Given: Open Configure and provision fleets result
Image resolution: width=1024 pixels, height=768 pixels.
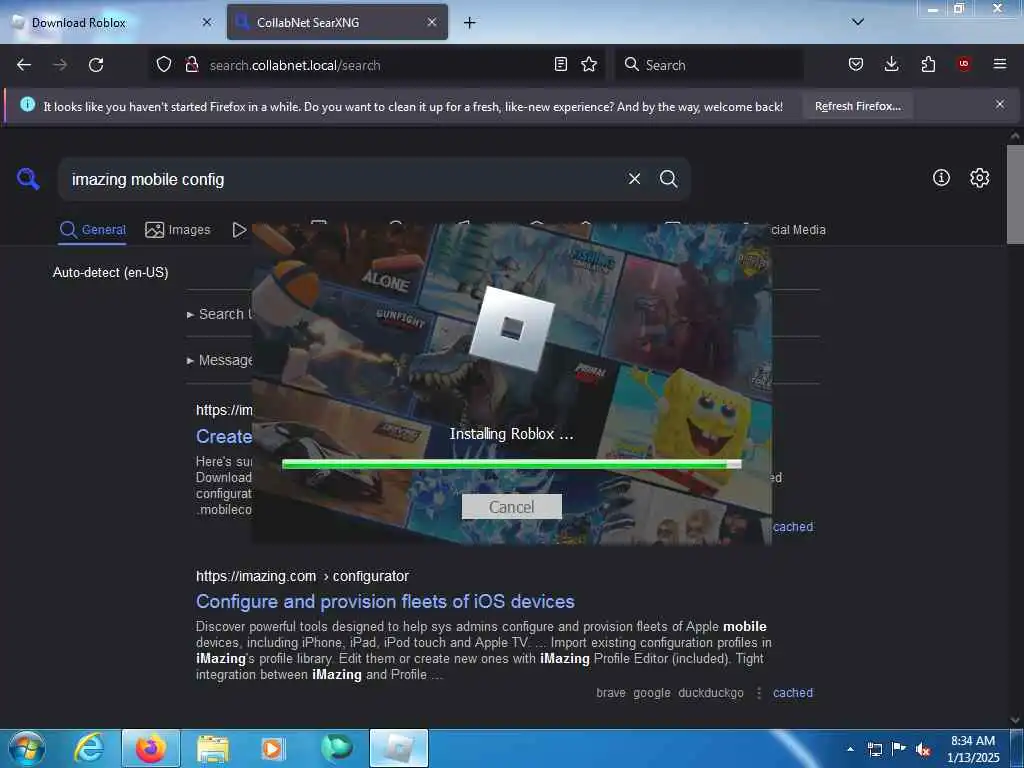Looking at the screenshot, I should coord(385,601).
